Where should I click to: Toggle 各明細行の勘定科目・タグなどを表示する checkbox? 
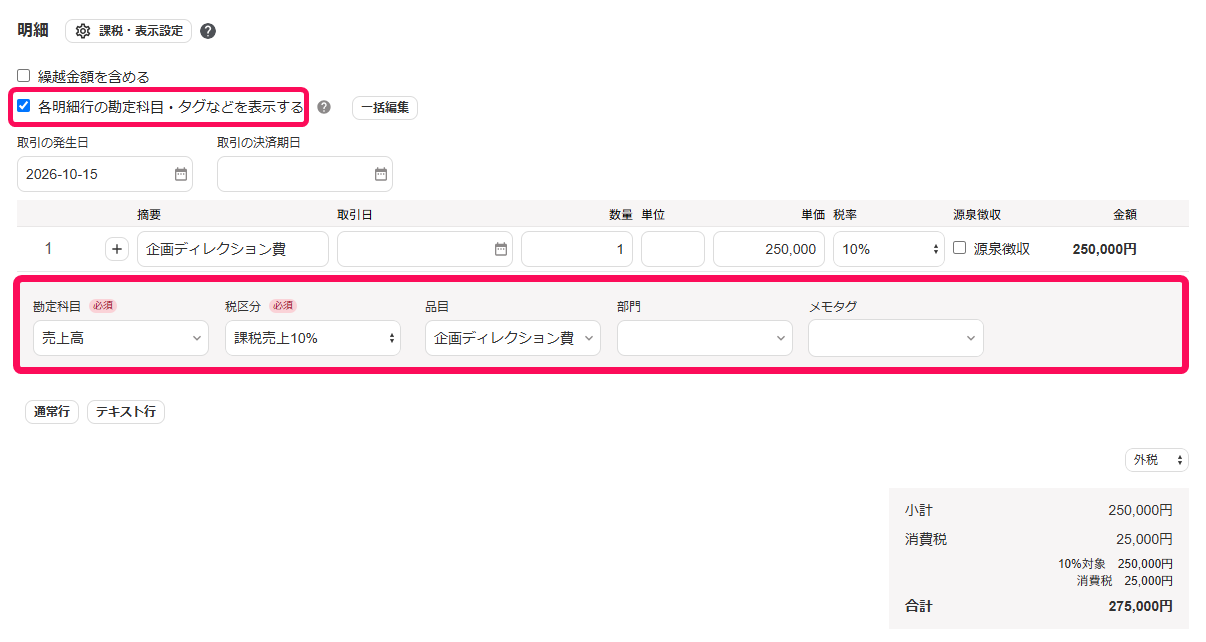pos(24,106)
